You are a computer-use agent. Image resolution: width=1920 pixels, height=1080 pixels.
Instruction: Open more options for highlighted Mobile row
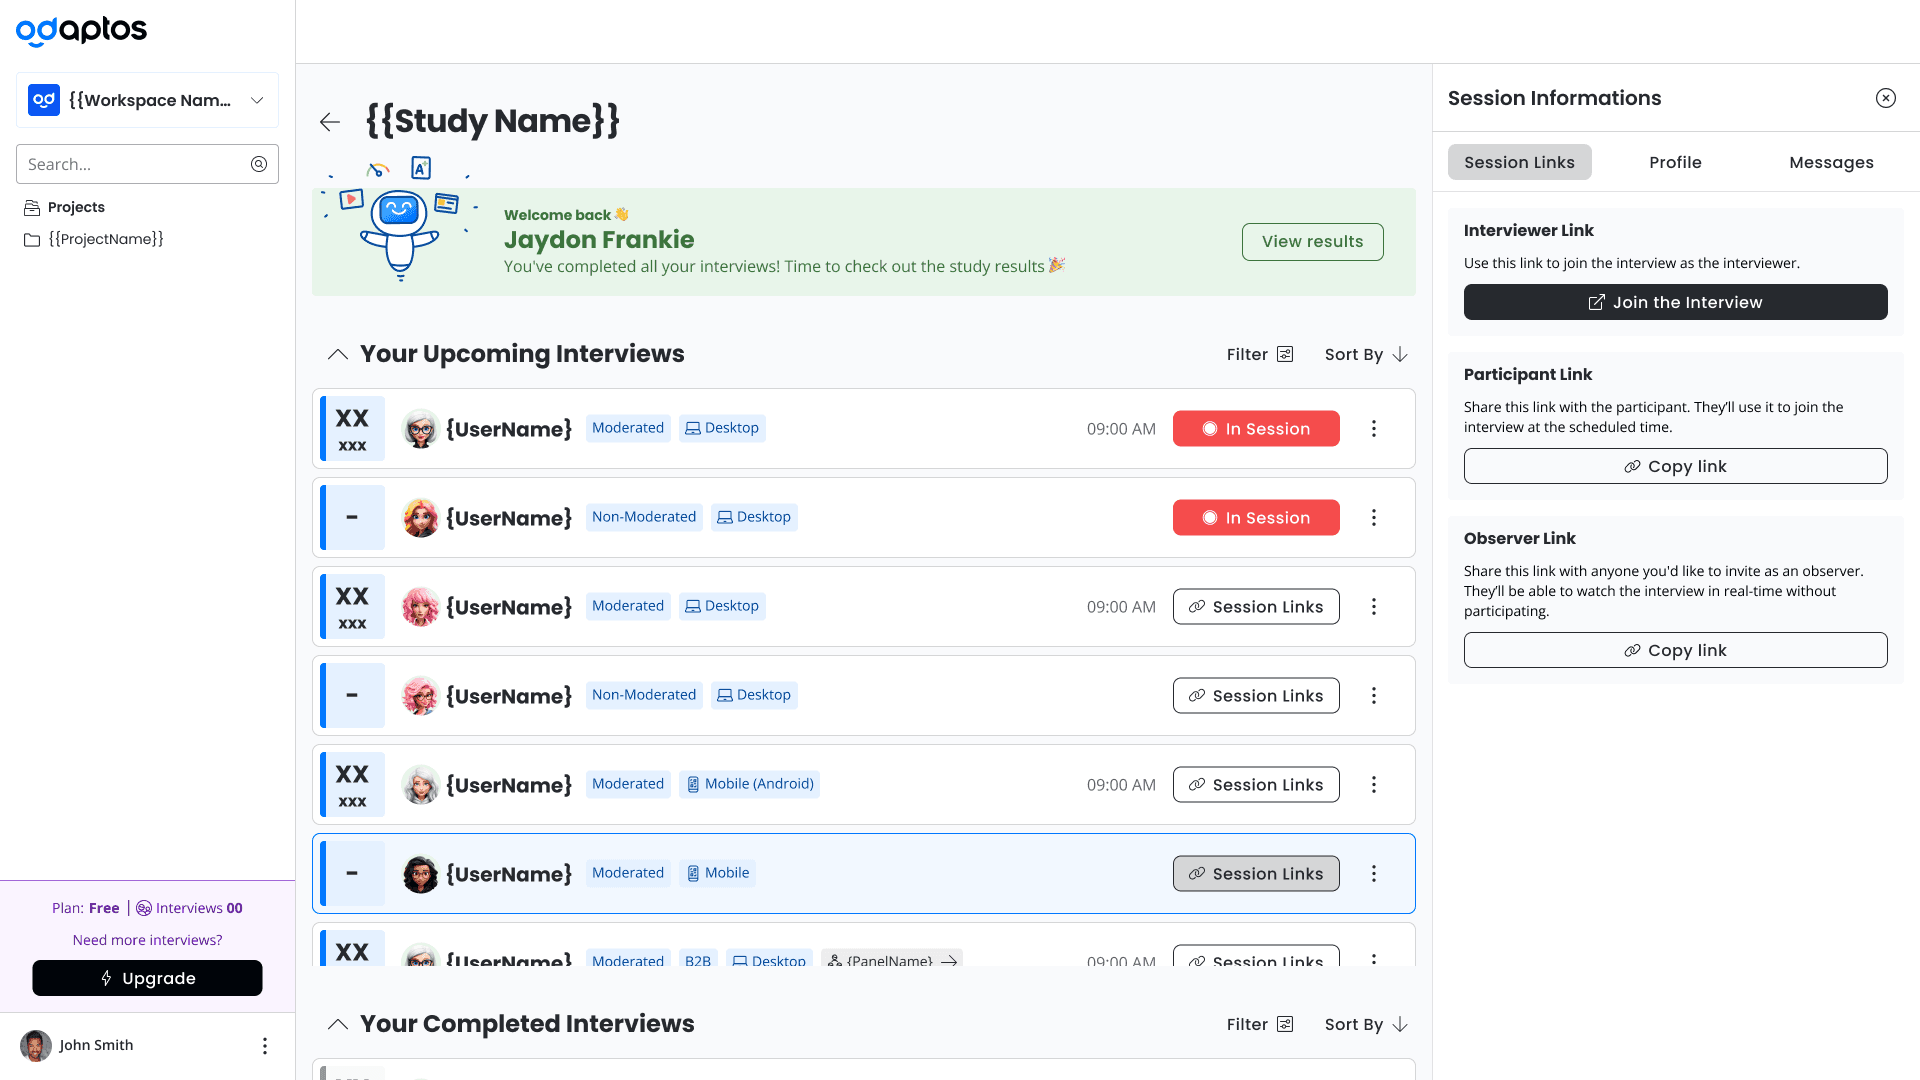[x=1374, y=874]
